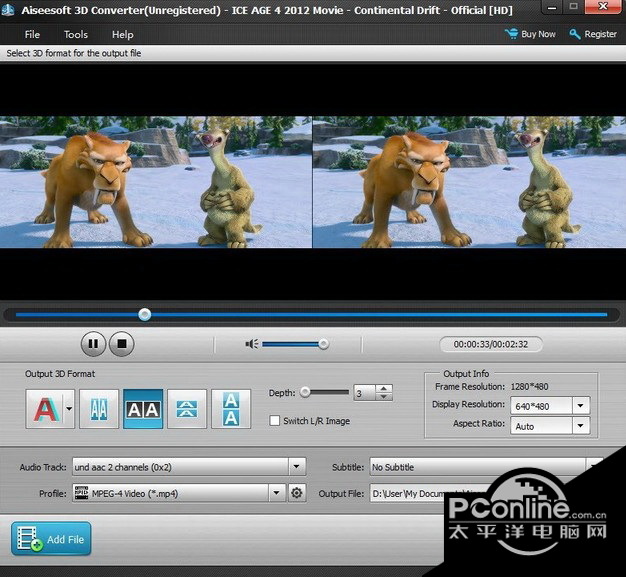626x577 pixels.
Task: Click the Register link
Action: (x=593, y=34)
